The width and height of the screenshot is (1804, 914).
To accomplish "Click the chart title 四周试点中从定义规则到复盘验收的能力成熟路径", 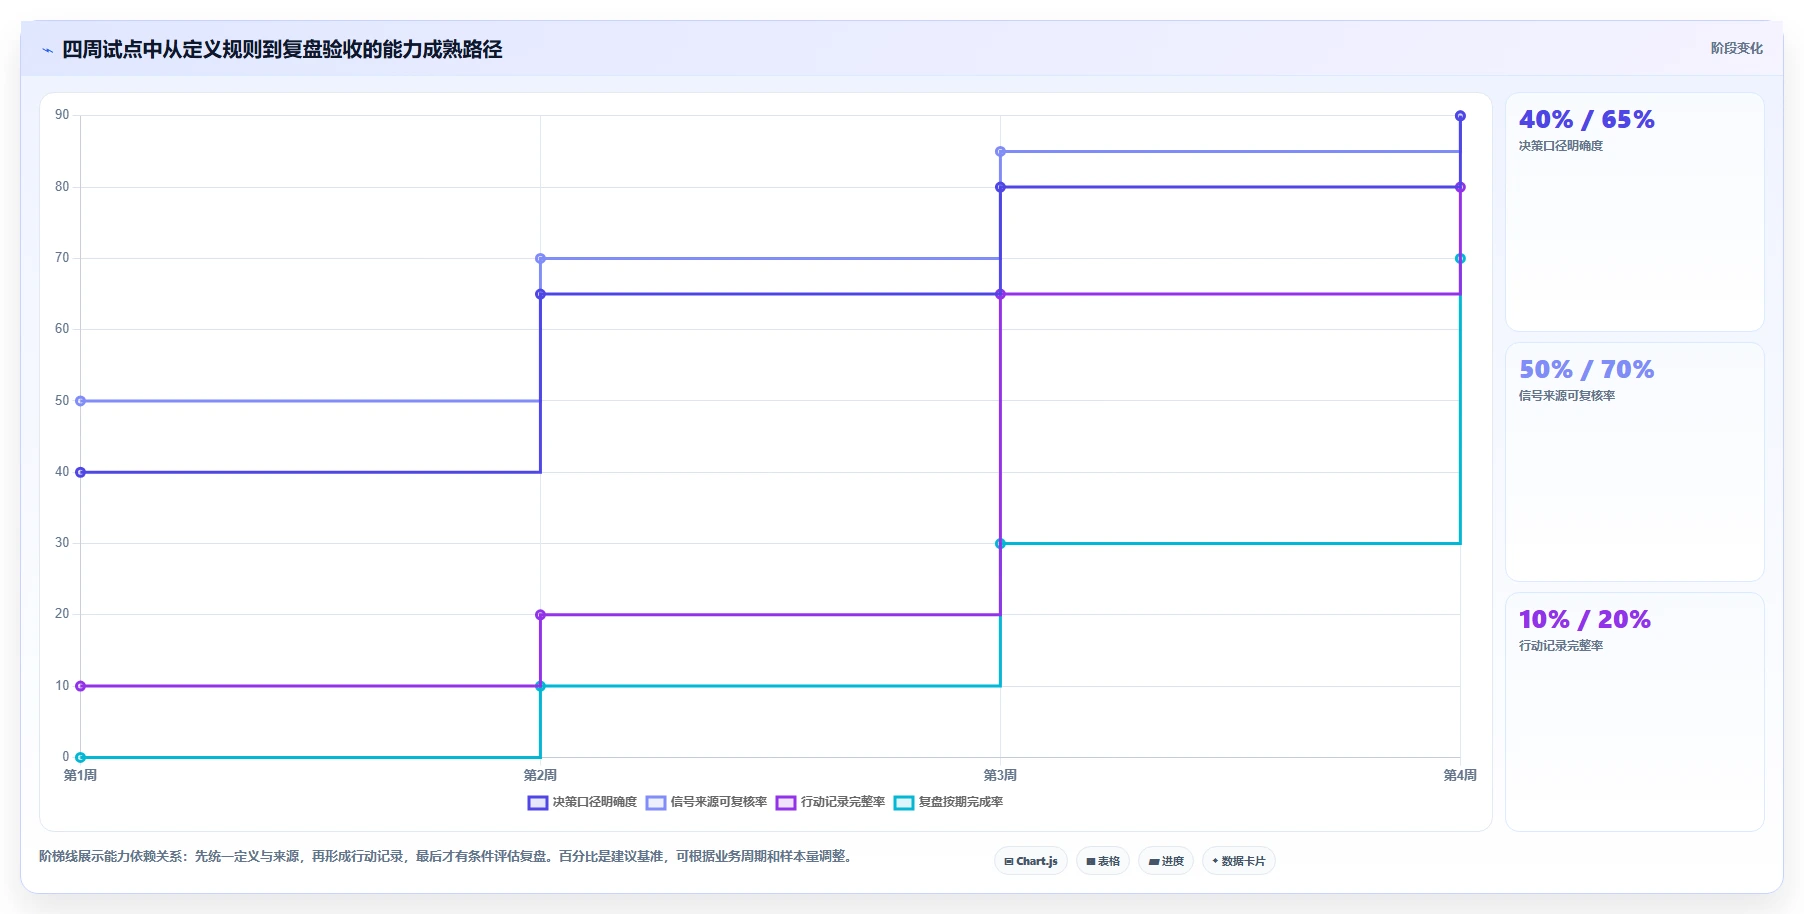I will pos(282,50).
